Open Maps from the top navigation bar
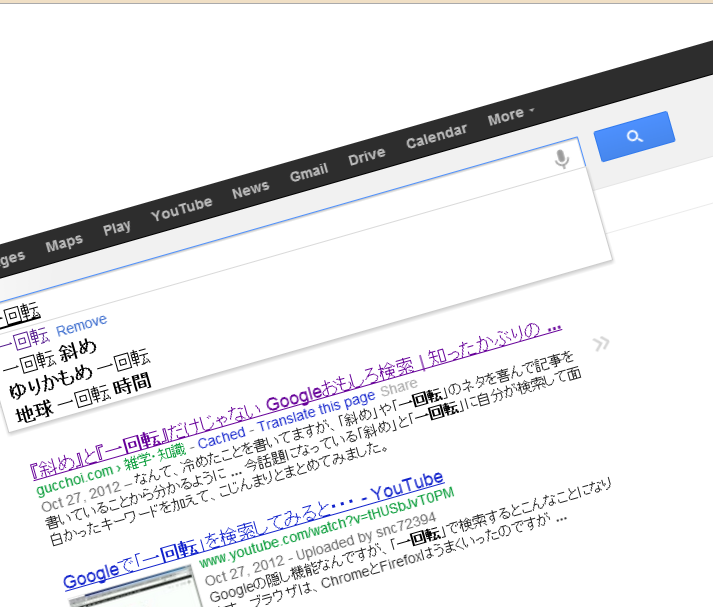713x607 pixels. [x=64, y=243]
